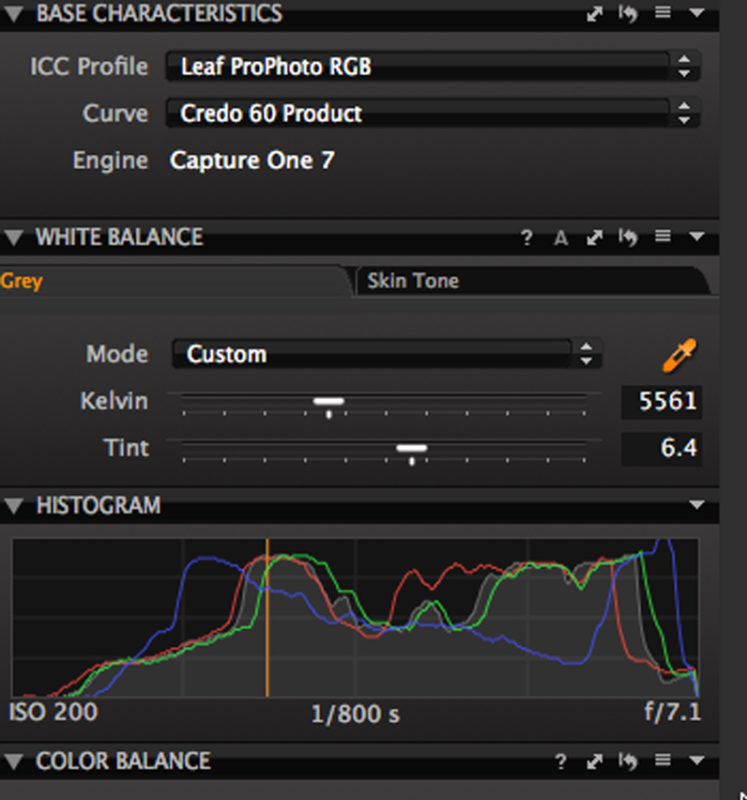Screen dimensions: 747x800
Task: Pick white balance with the orange eyedropper
Action: point(679,354)
